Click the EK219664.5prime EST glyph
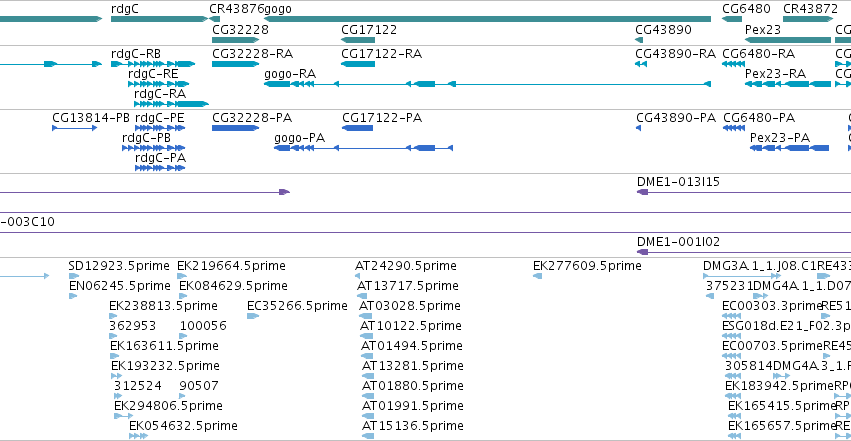The width and height of the screenshot is (851, 441). coord(182,276)
